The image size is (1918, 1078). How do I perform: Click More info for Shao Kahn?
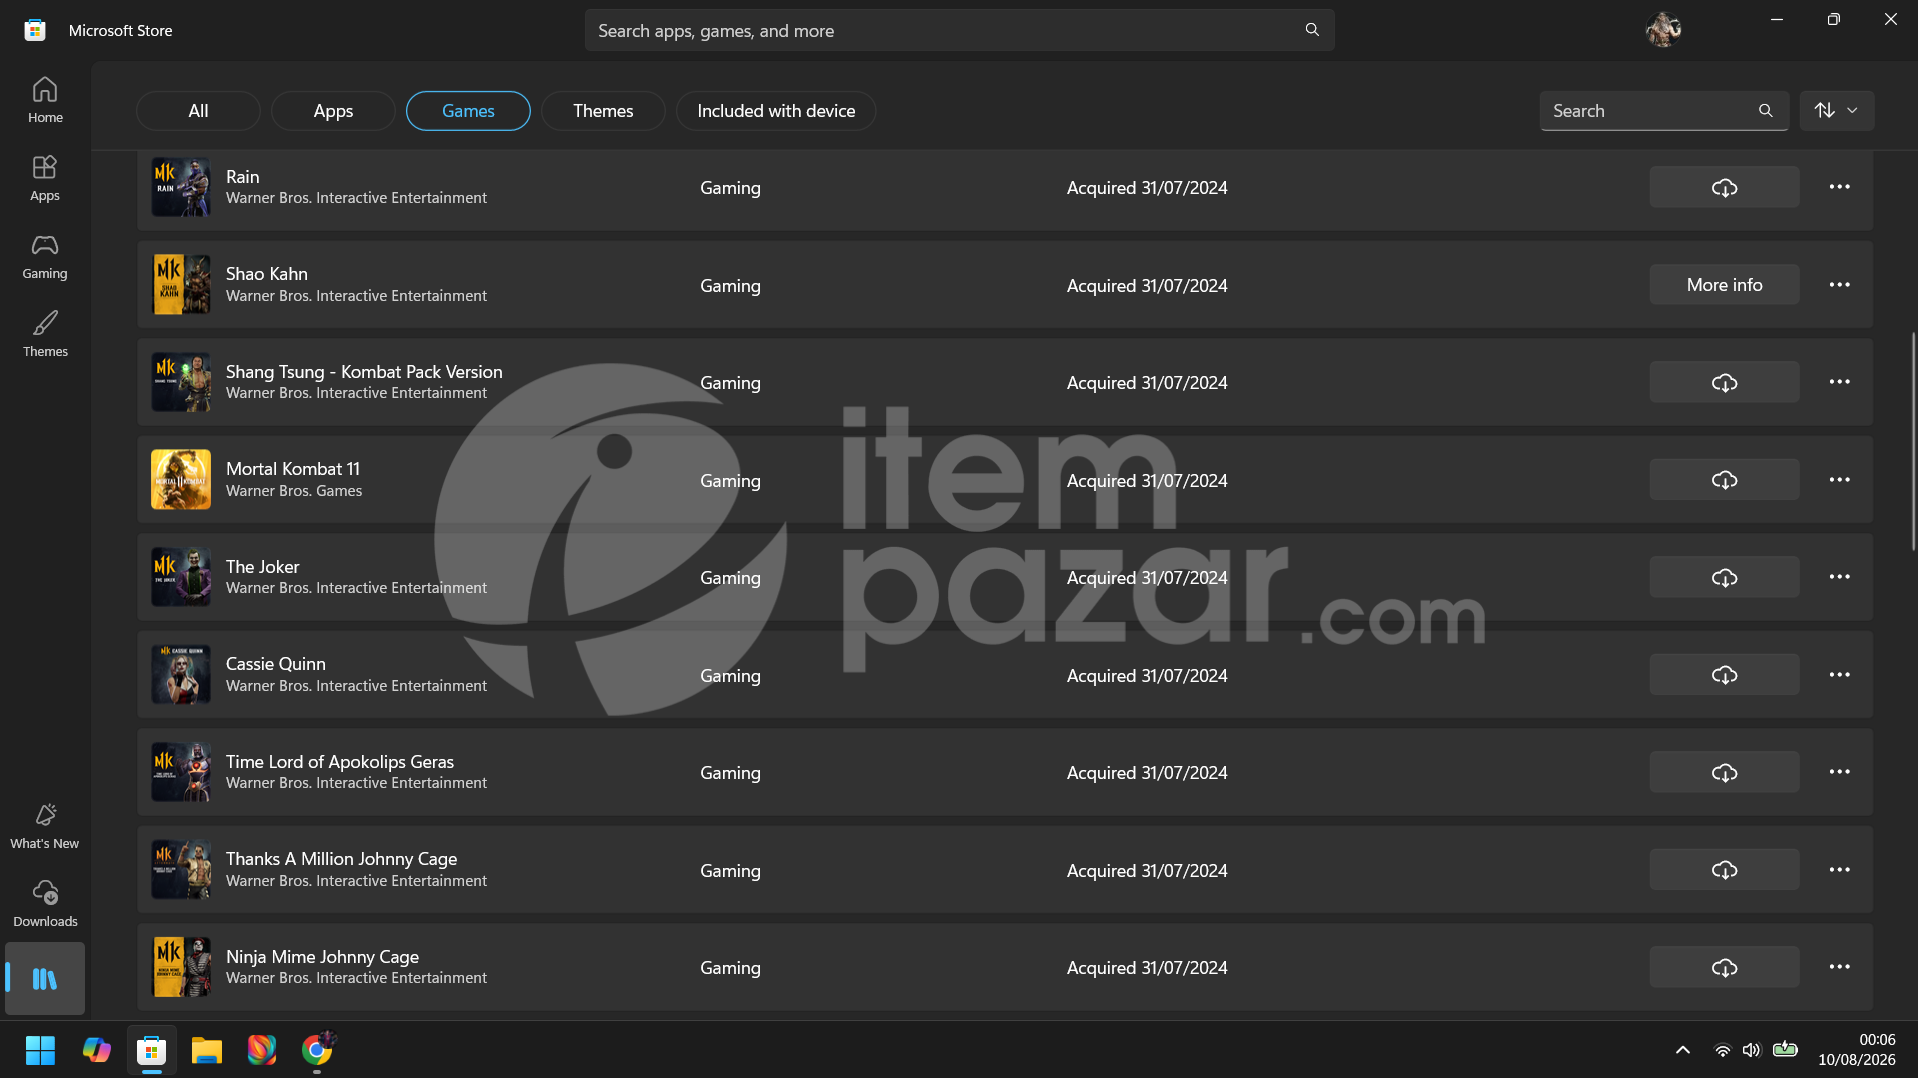(x=1724, y=285)
